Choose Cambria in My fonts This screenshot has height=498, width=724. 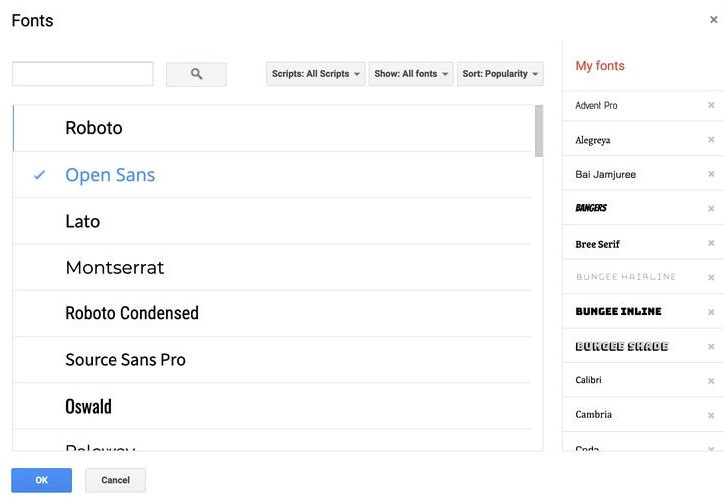593,414
